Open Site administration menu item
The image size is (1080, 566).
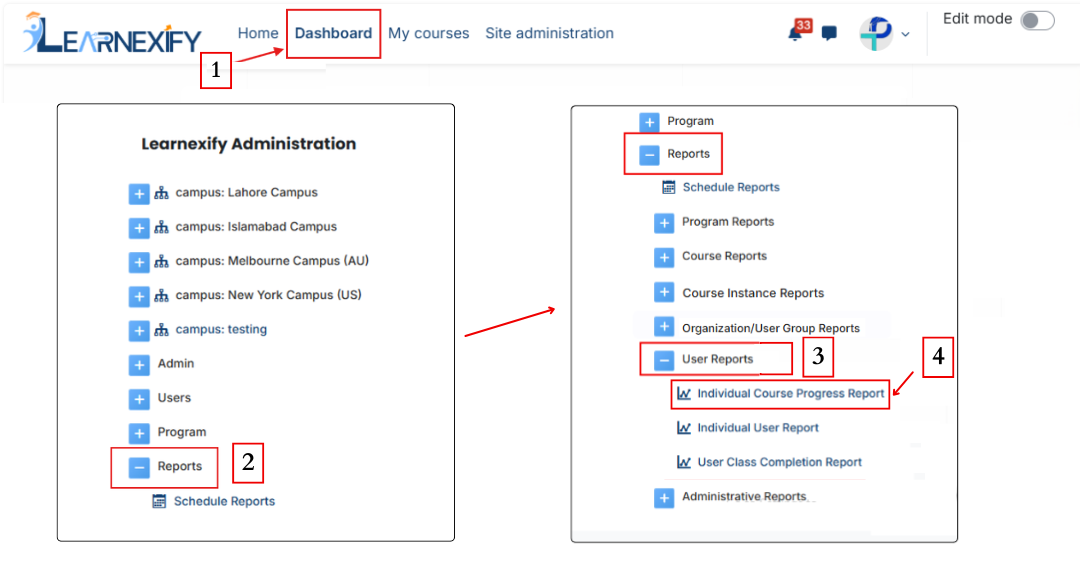(x=549, y=33)
